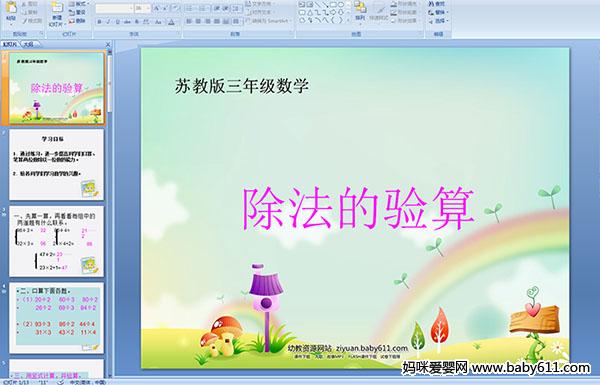Switch to the Outline tab in side panel
Viewport: 600px width, 385px height.
point(29,44)
